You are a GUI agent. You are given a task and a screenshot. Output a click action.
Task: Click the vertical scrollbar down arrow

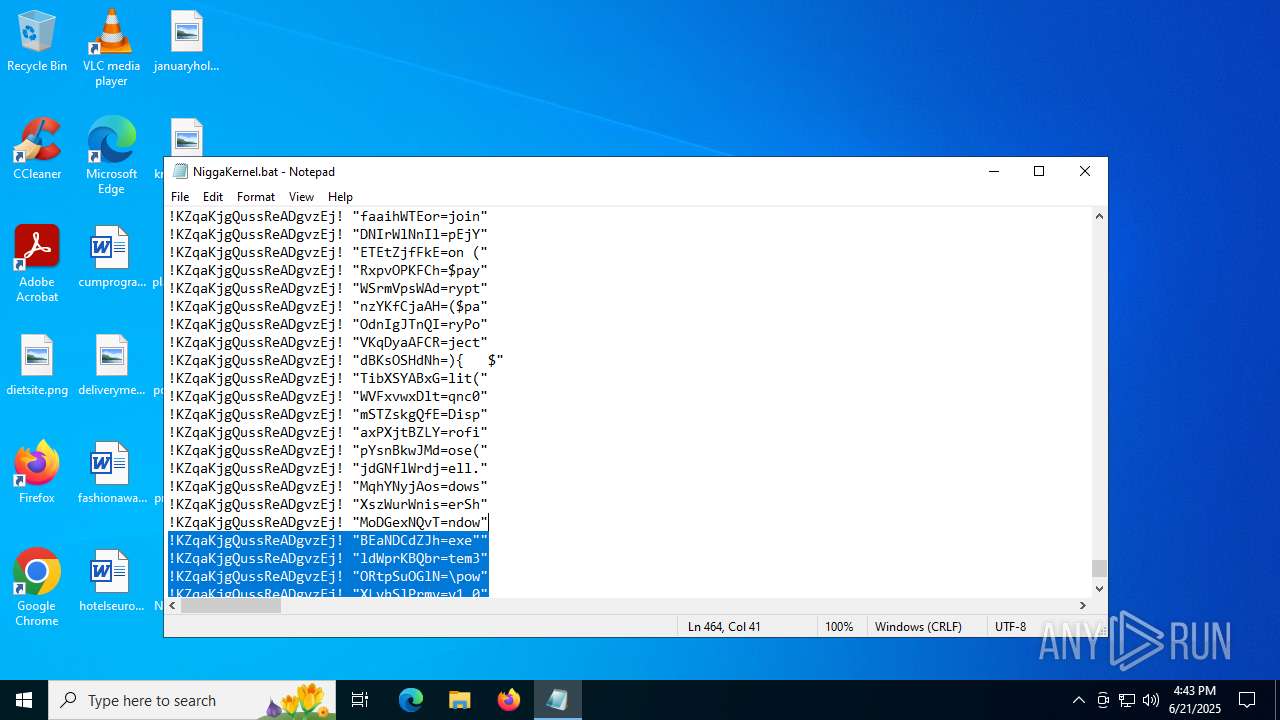pos(1099,588)
